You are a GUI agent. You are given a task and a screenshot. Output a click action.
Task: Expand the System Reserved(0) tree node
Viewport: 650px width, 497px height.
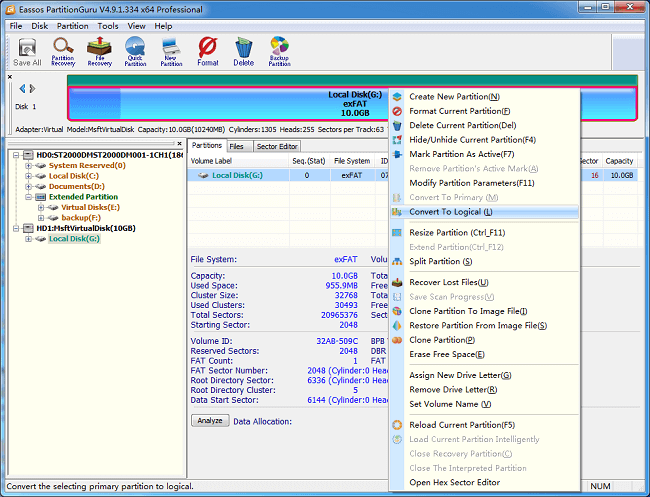[28, 166]
